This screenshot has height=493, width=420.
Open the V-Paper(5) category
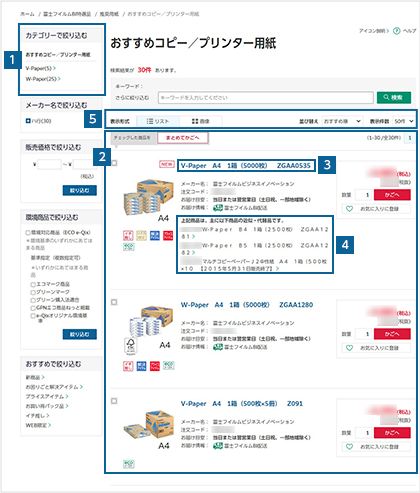click(41, 68)
